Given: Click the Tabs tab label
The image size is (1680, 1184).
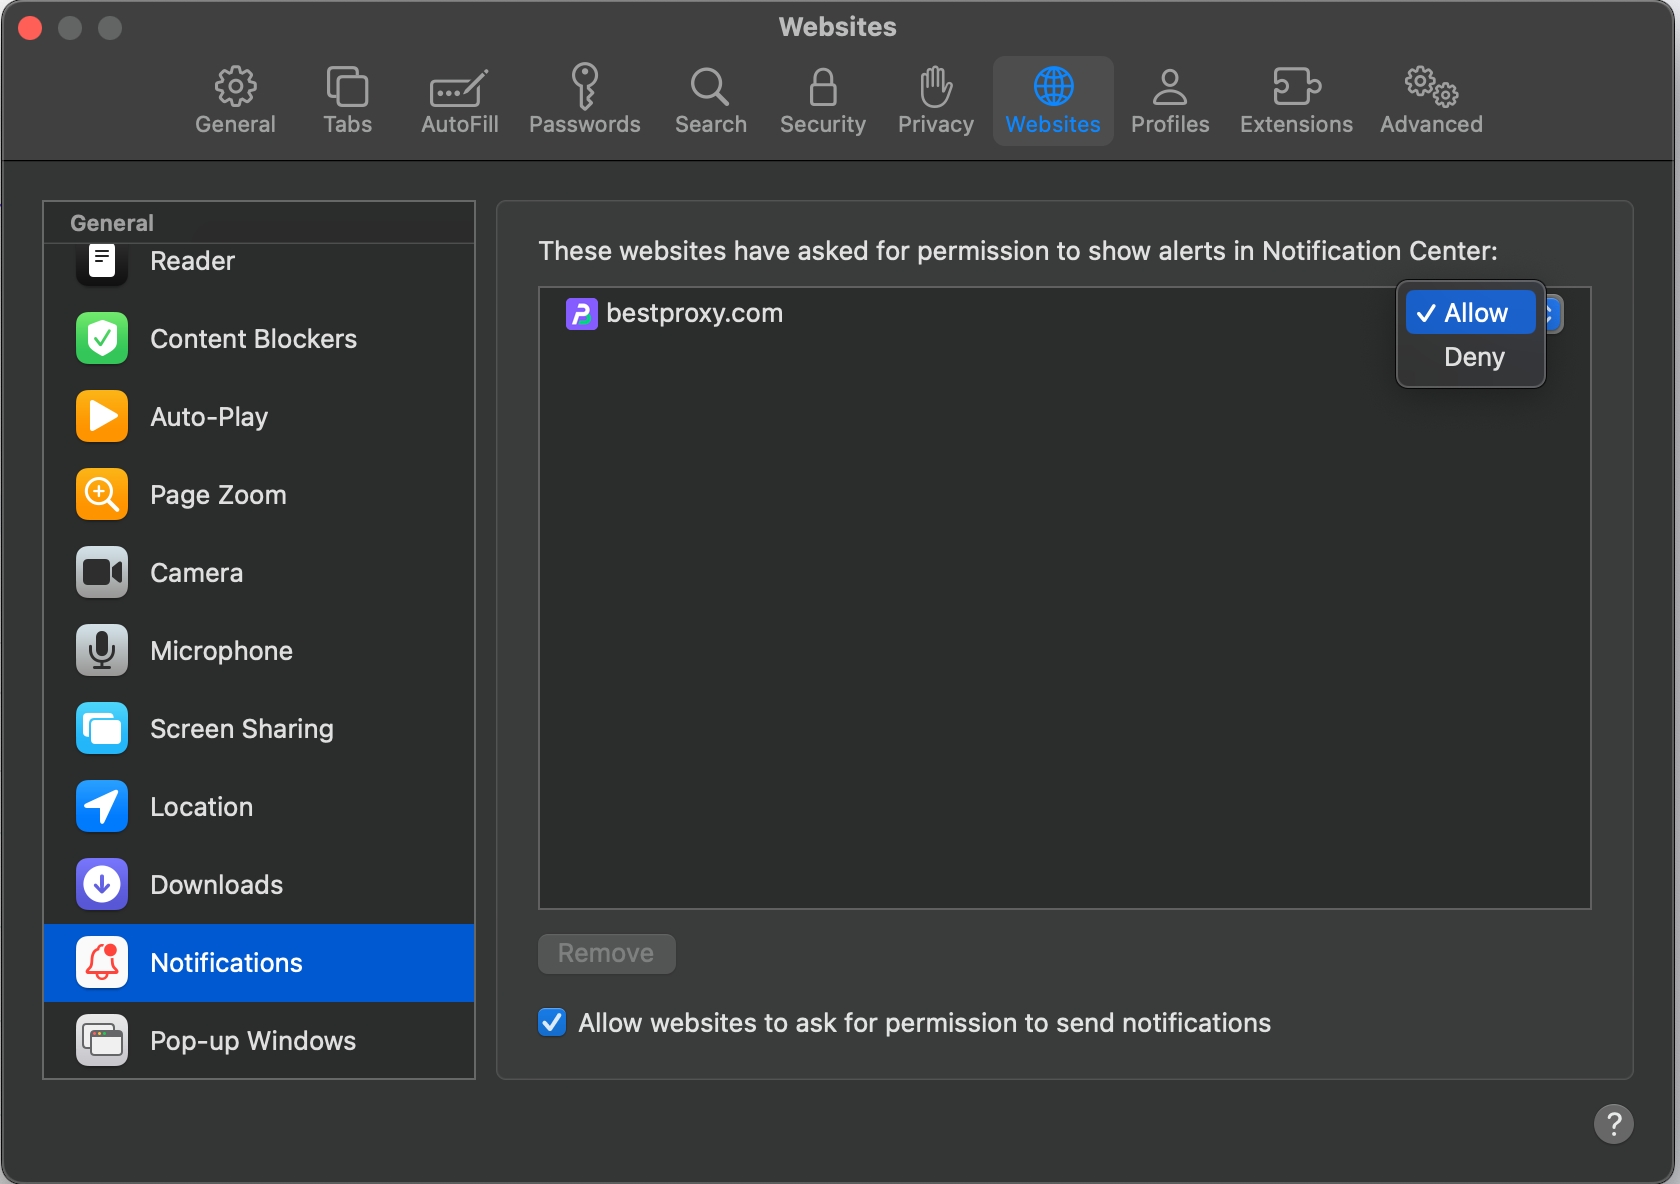Looking at the screenshot, I should coord(347,125).
